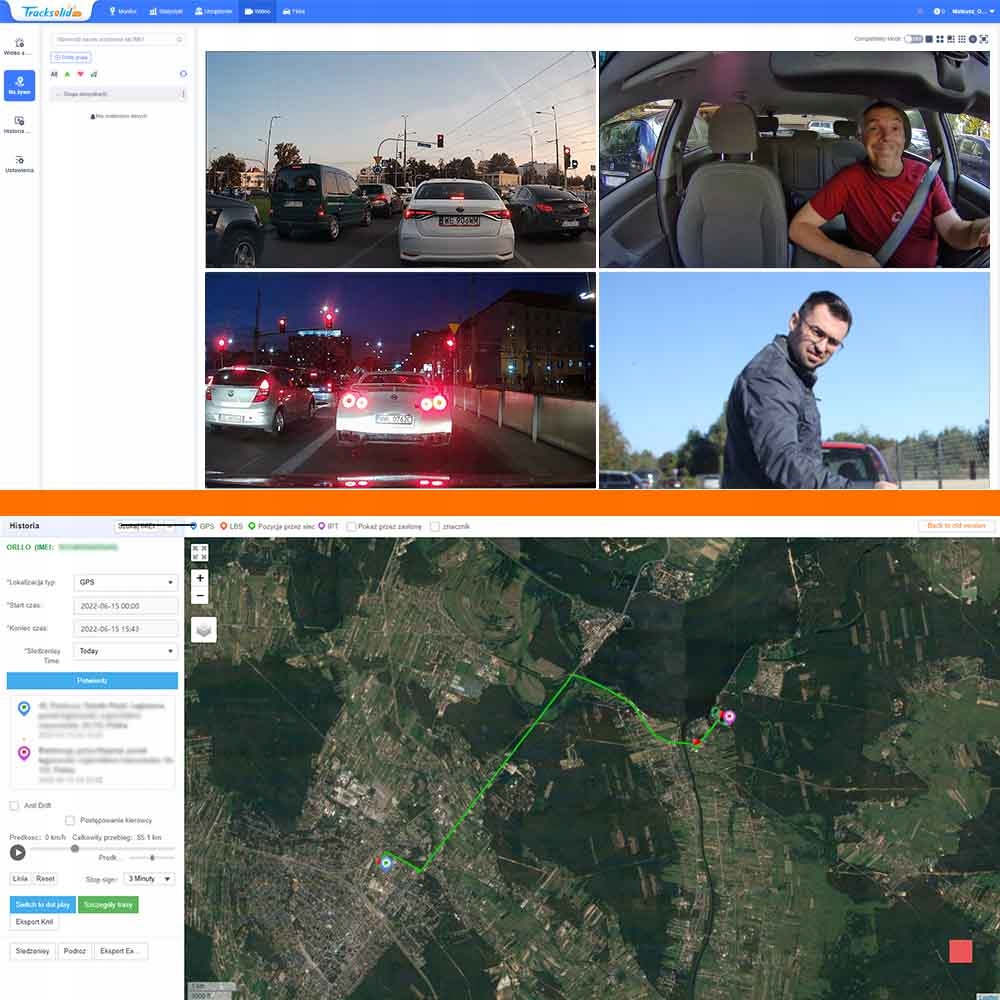Toggle the Compatibility Mode switch
The width and height of the screenshot is (1000, 1000).
[913, 39]
